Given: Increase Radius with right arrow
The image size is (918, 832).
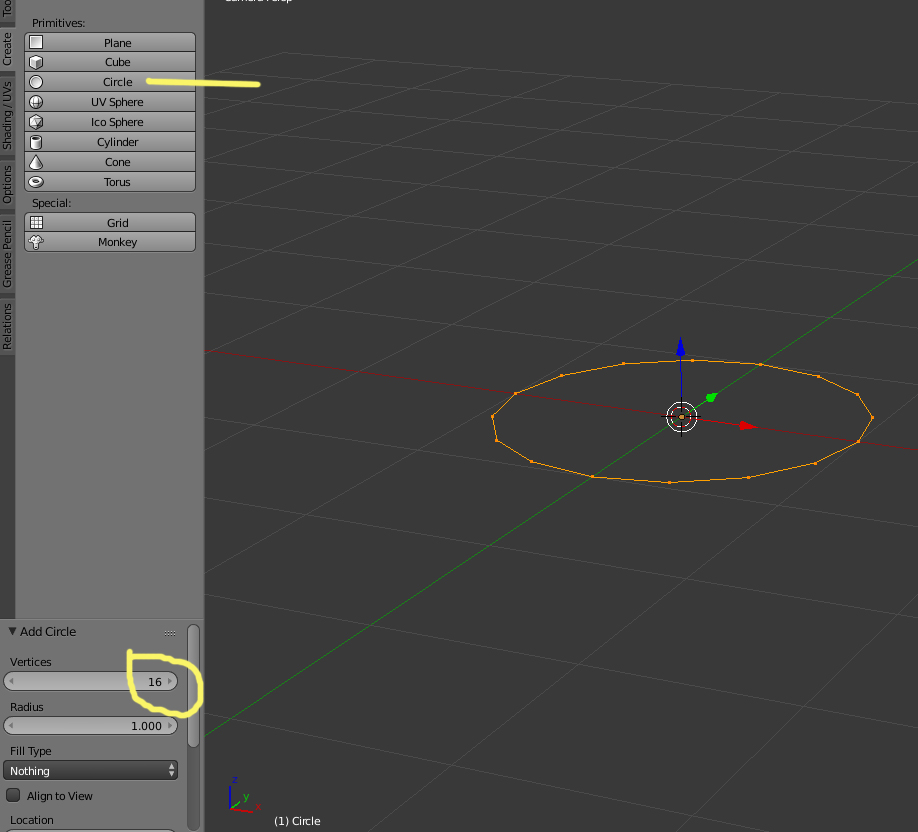Looking at the screenshot, I should (170, 725).
